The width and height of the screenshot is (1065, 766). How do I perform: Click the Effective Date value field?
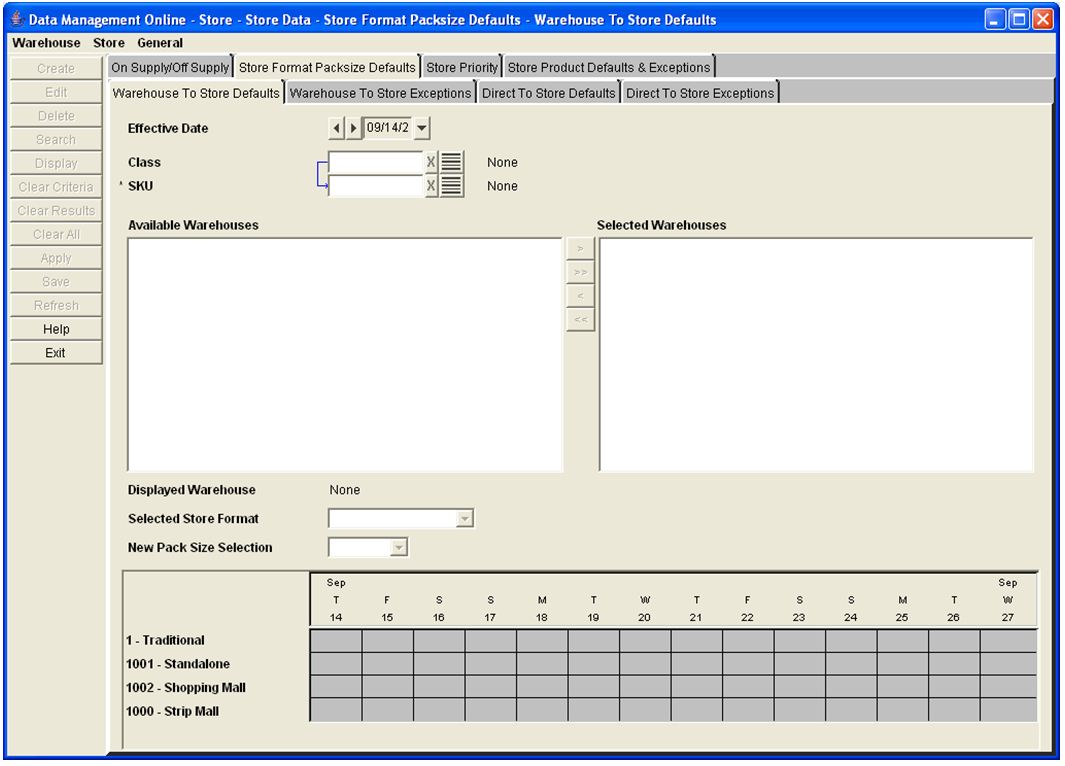click(388, 128)
